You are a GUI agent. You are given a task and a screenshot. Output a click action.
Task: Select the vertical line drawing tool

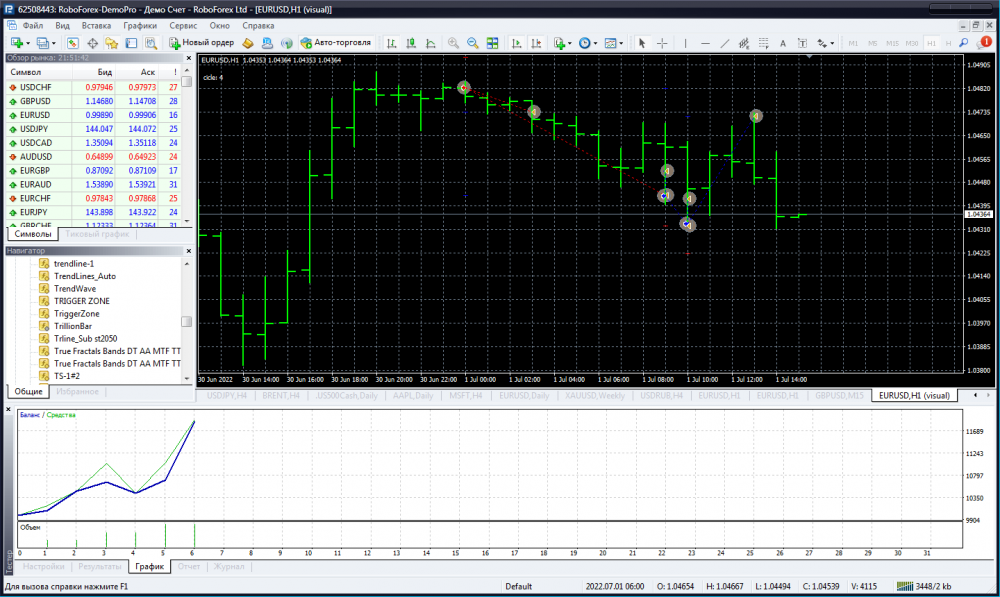[686, 43]
